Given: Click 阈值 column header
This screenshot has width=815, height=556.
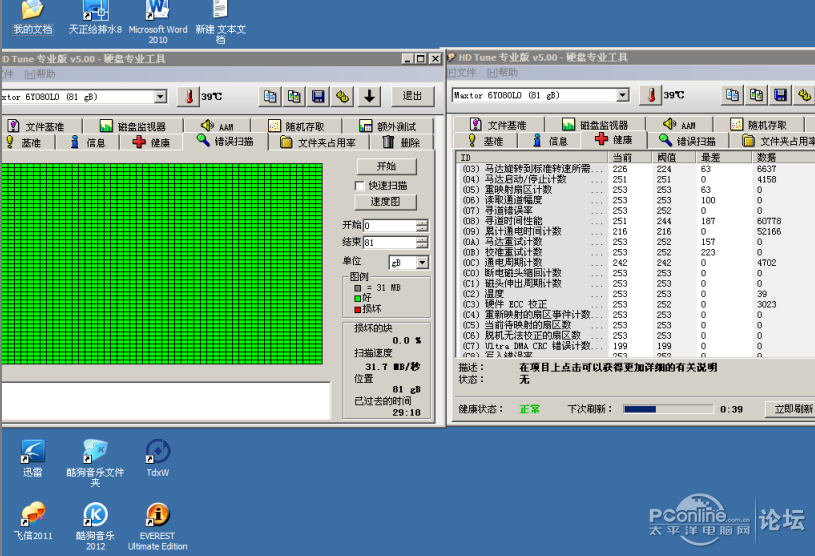Looking at the screenshot, I should 674,157.
